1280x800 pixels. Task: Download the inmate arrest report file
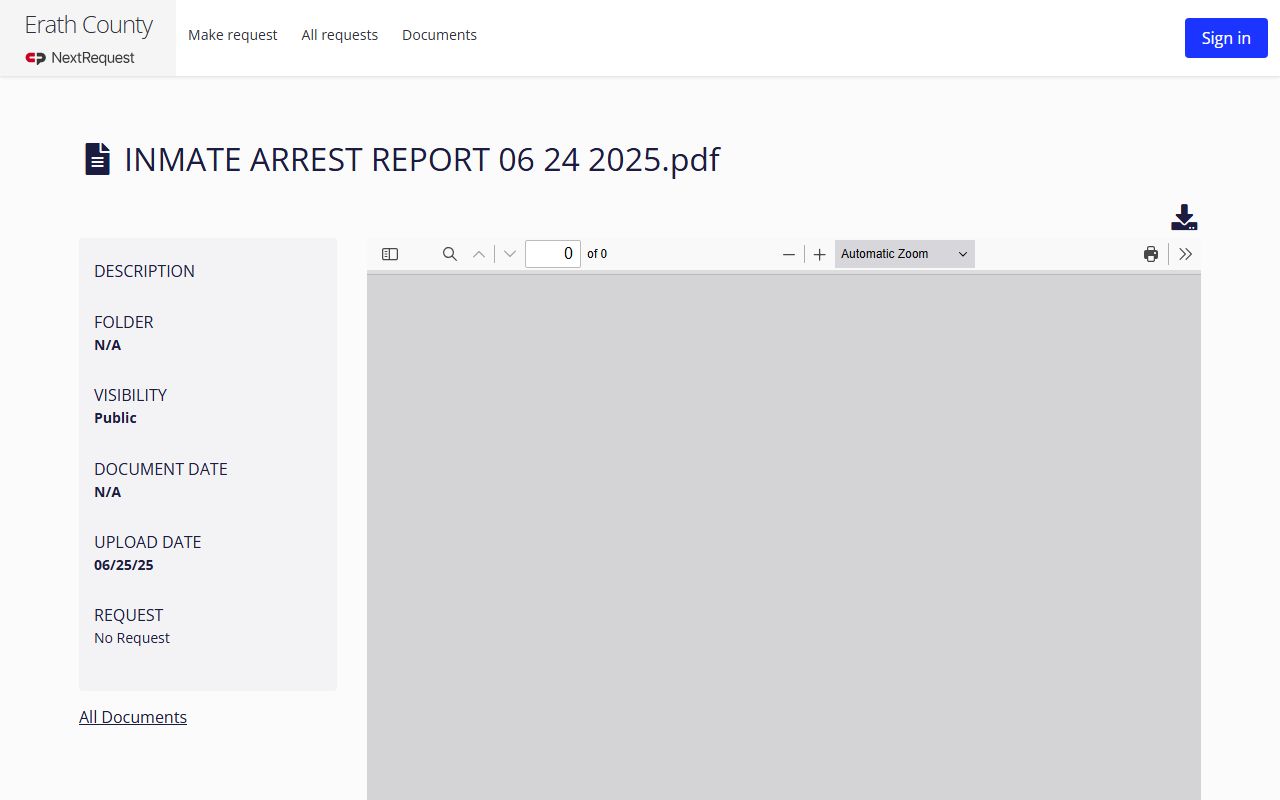1184,217
